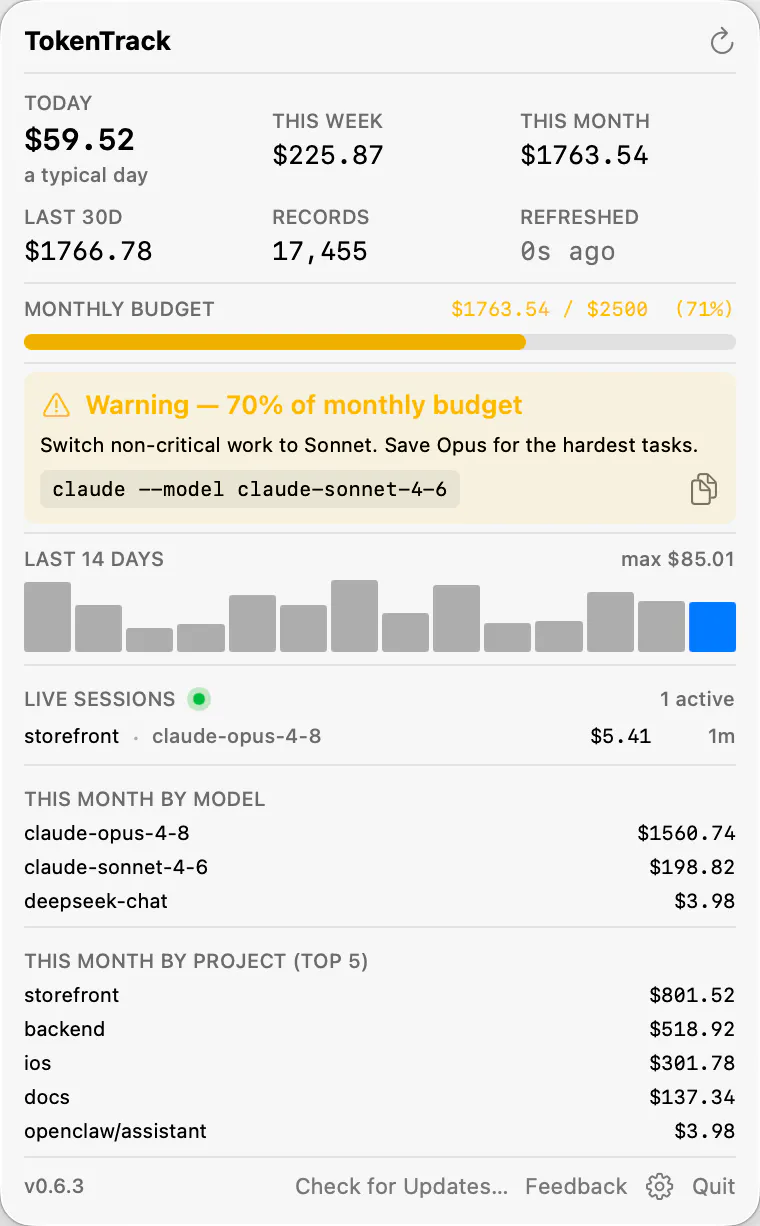Image resolution: width=760 pixels, height=1226 pixels.
Task: Select the claude-sonnet-4-6 model row
Action: (x=380, y=867)
